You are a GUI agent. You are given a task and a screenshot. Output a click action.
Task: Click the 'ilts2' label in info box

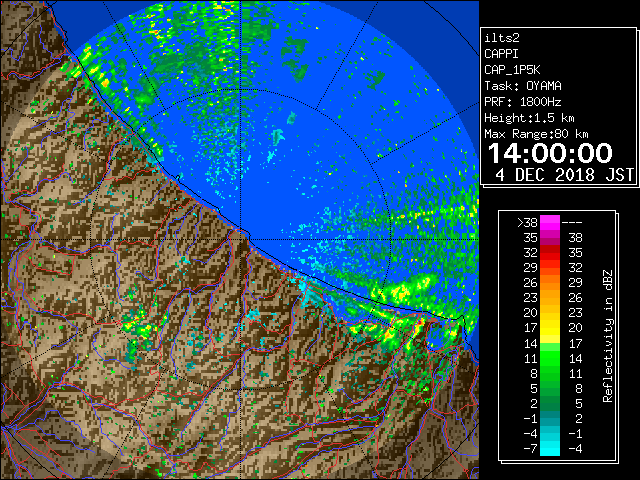[x=502, y=38]
